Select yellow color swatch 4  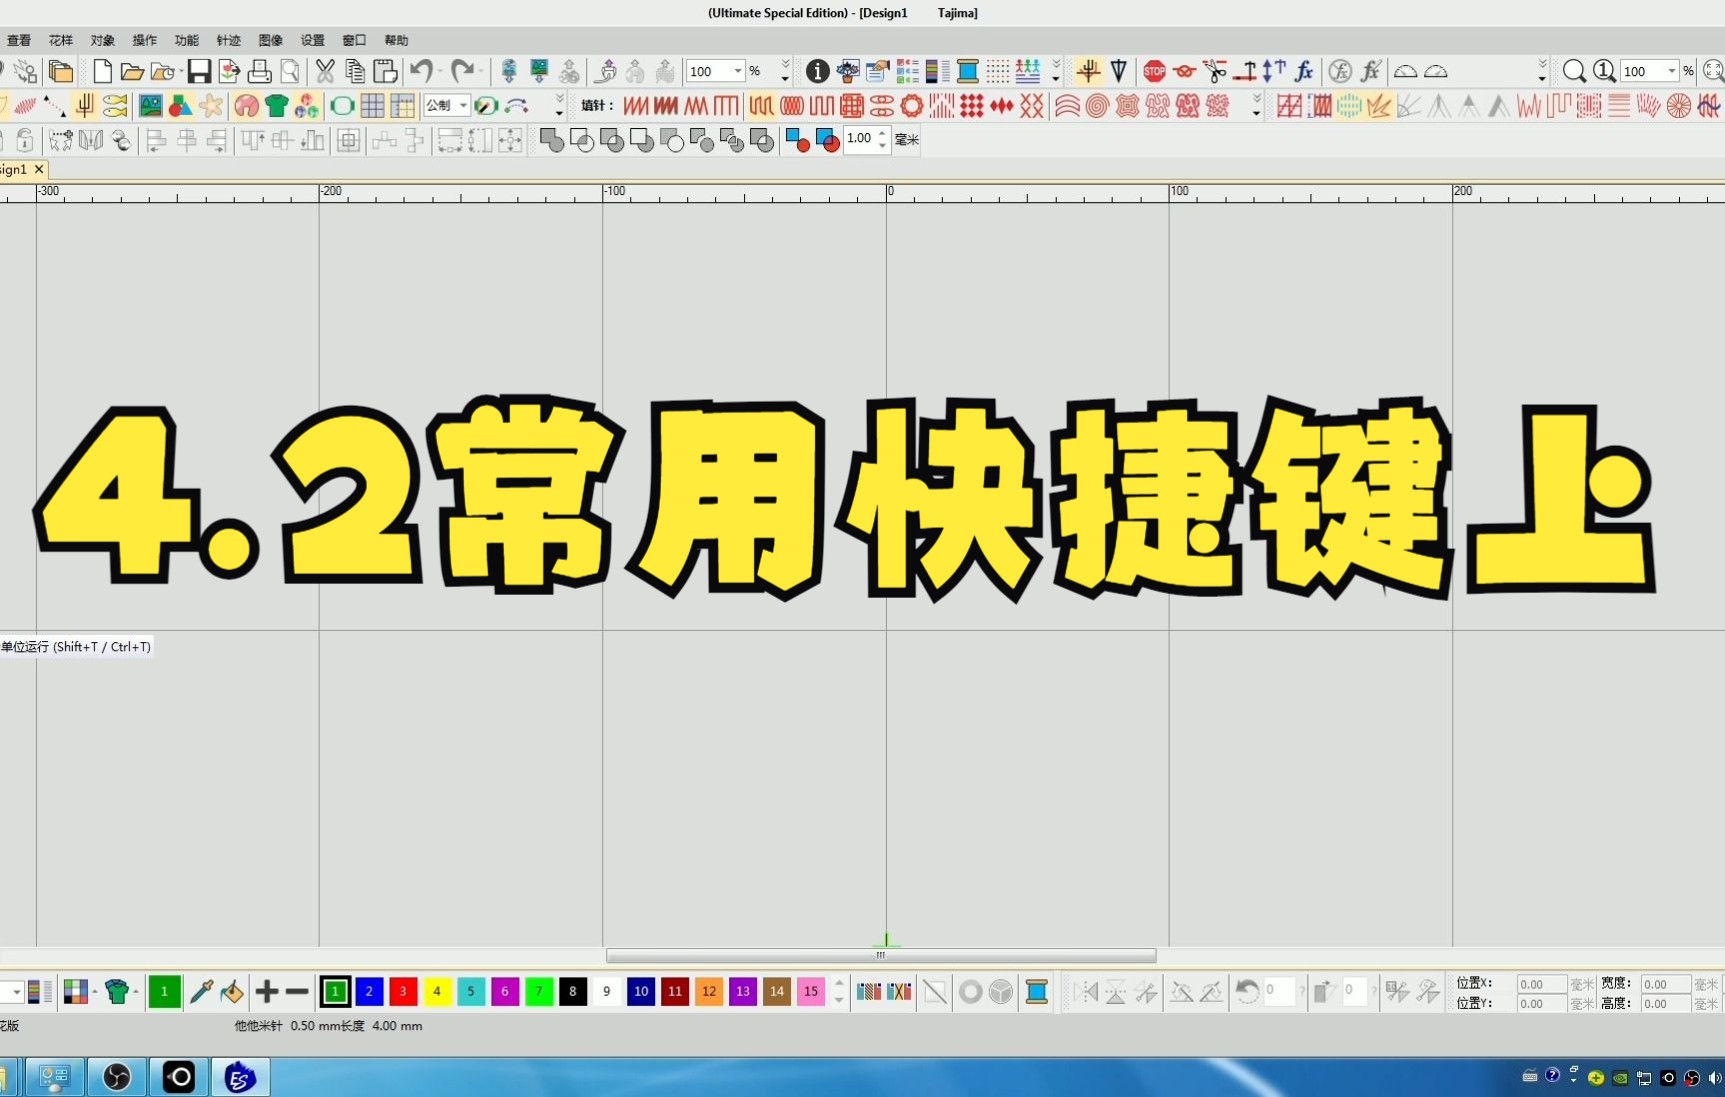437,991
